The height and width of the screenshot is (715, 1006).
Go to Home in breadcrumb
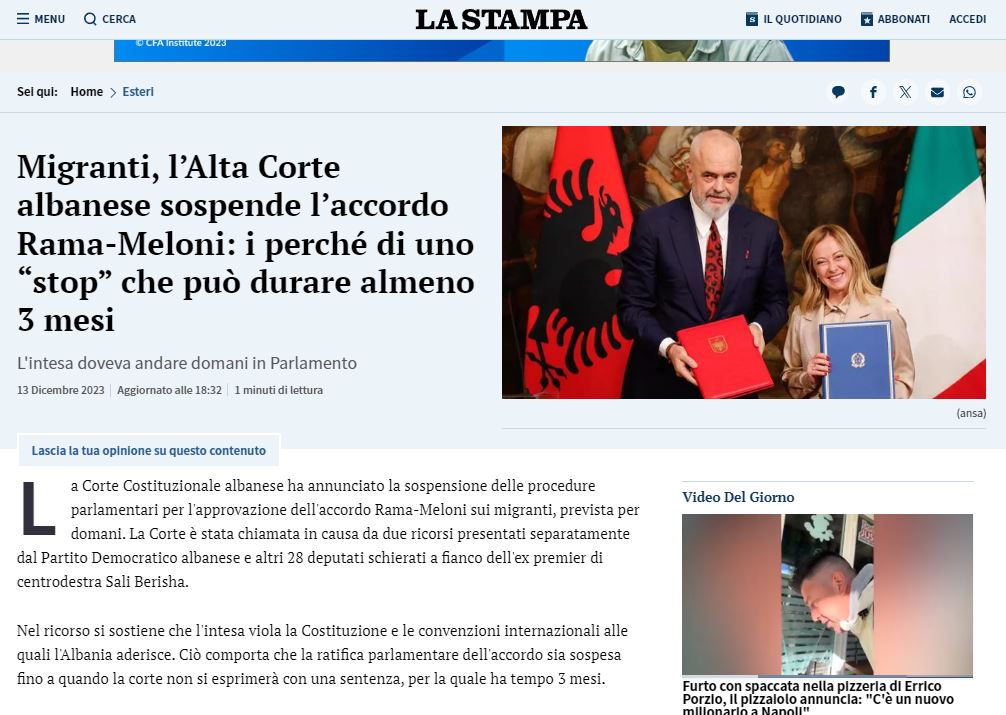pos(86,92)
